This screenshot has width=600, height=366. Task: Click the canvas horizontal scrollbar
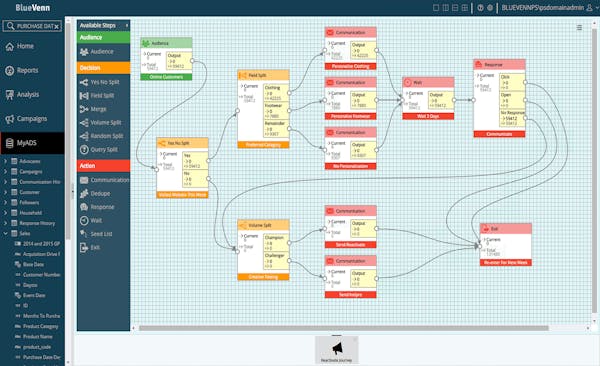coord(343,328)
